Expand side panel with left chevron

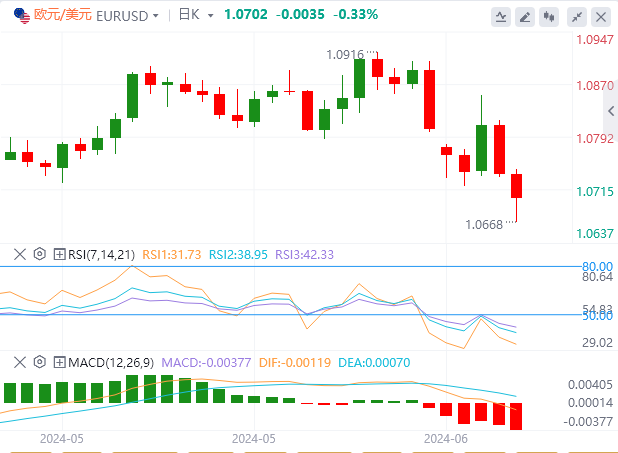(611, 111)
